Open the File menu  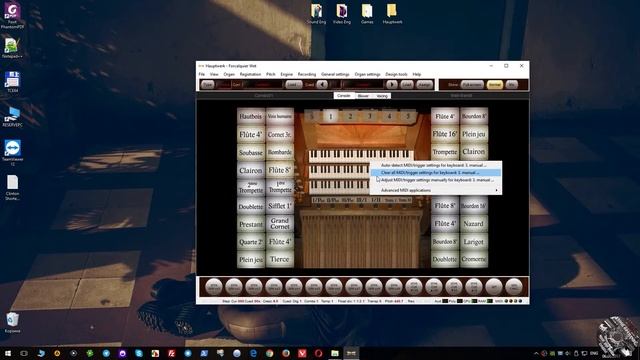[202, 74]
